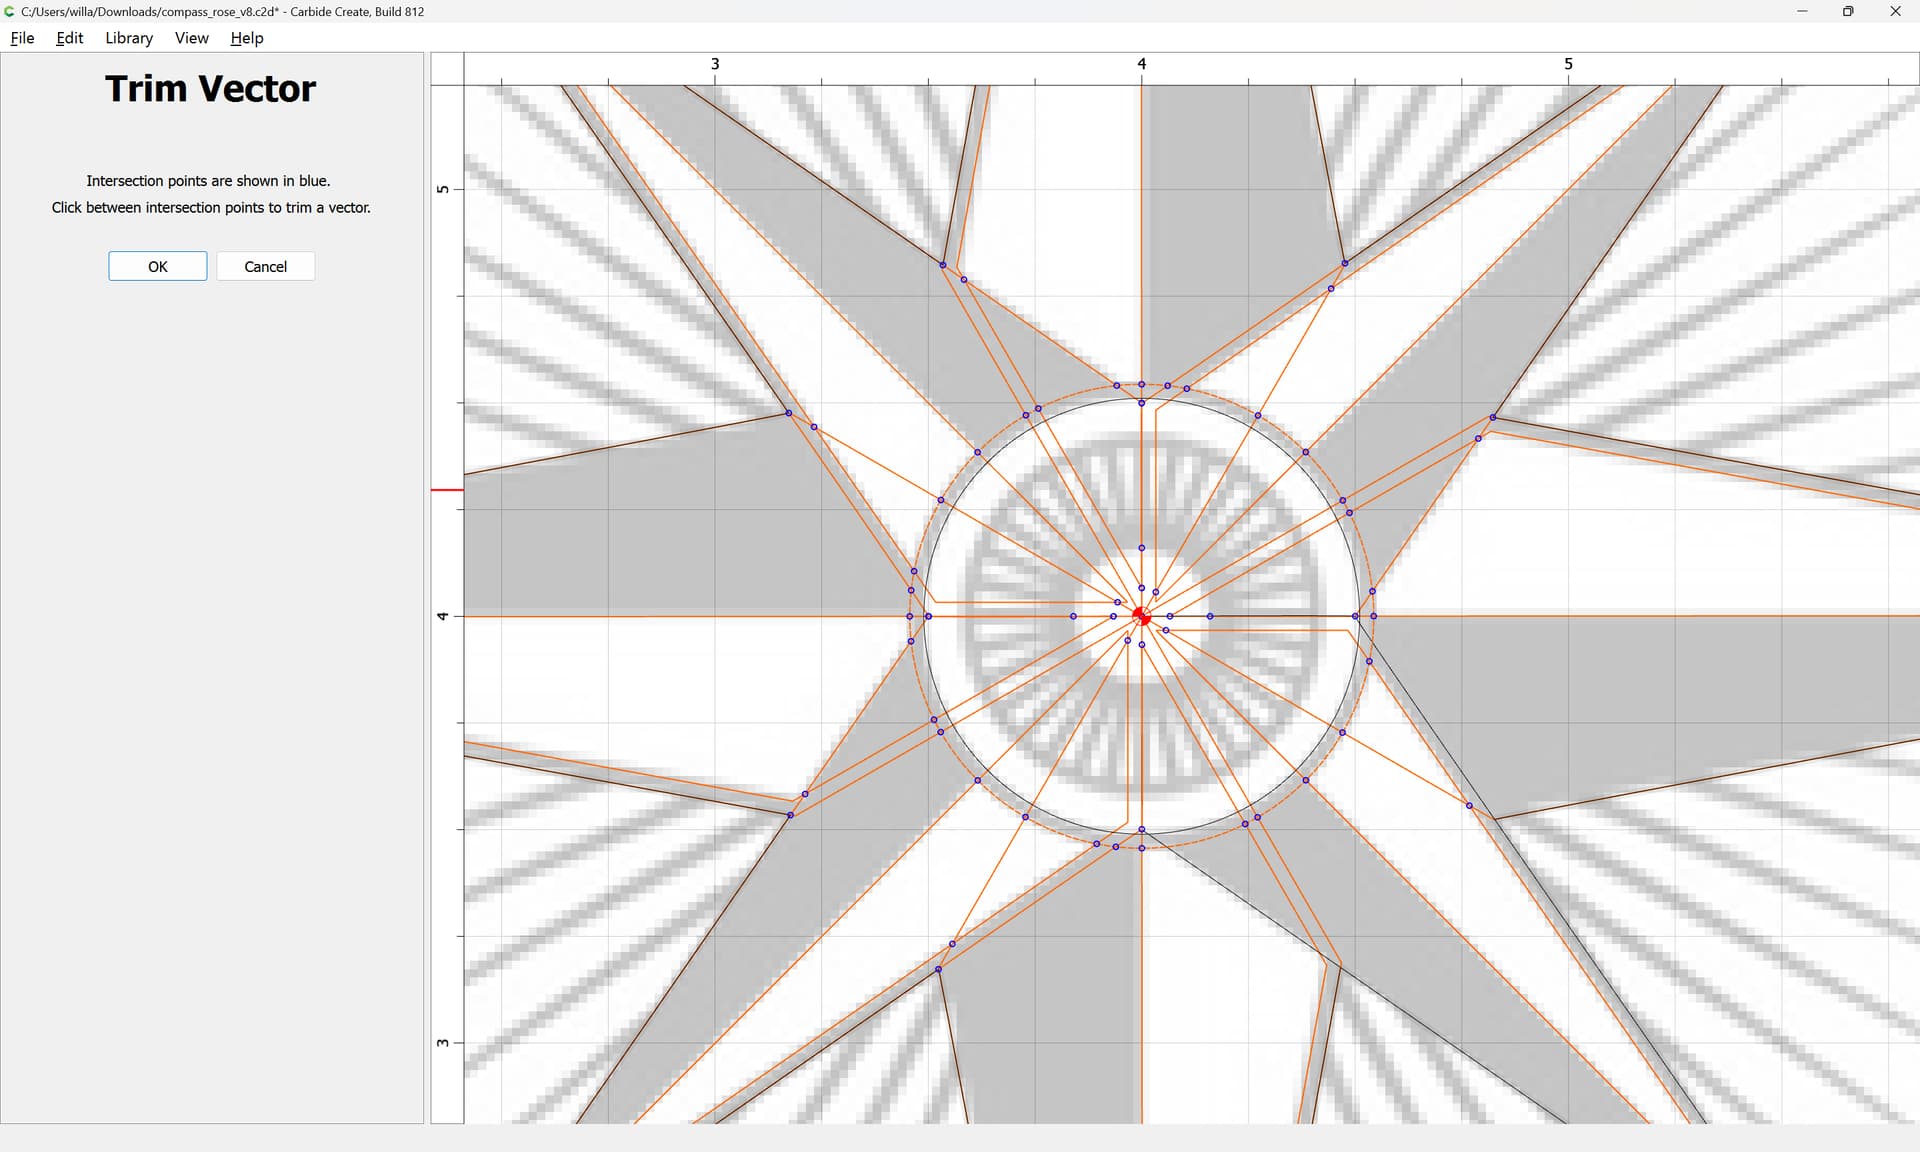Open the Help menu
This screenshot has width=1920, height=1152.
(x=246, y=38)
